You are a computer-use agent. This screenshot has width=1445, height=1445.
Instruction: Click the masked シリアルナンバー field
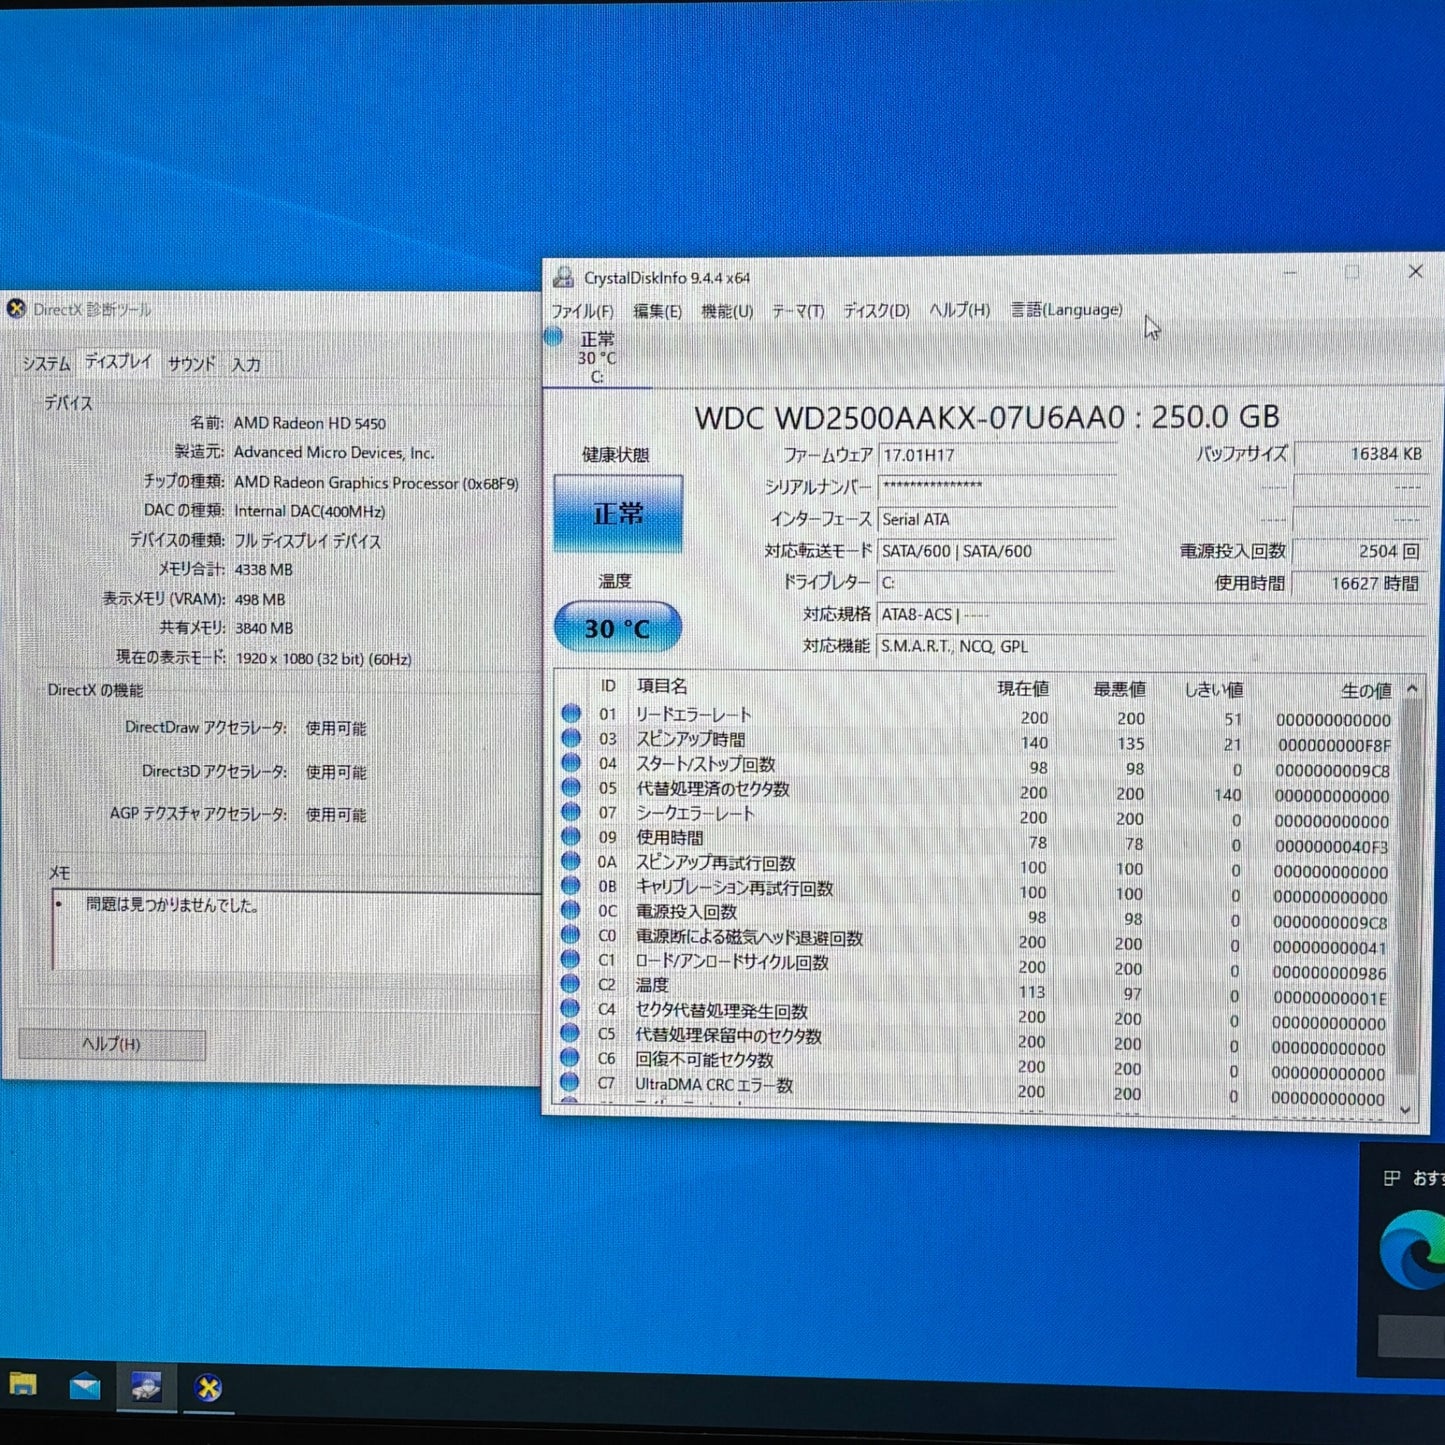[x=997, y=487]
